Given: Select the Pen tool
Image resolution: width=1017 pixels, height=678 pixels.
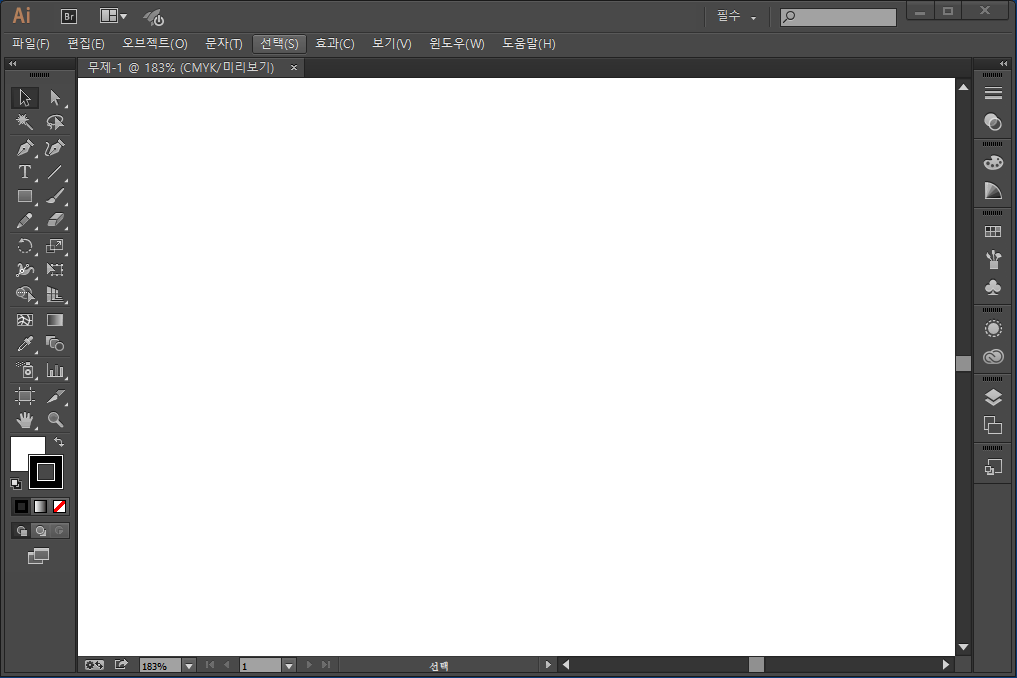Looking at the screenshot, I should [25, 148].
